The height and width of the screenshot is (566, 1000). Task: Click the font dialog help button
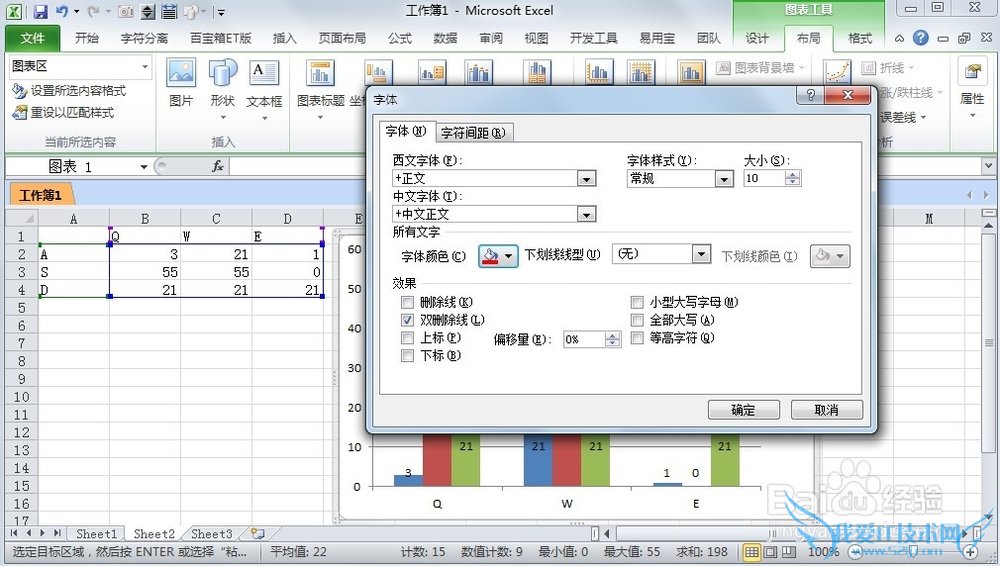click(x=811, y=96)
